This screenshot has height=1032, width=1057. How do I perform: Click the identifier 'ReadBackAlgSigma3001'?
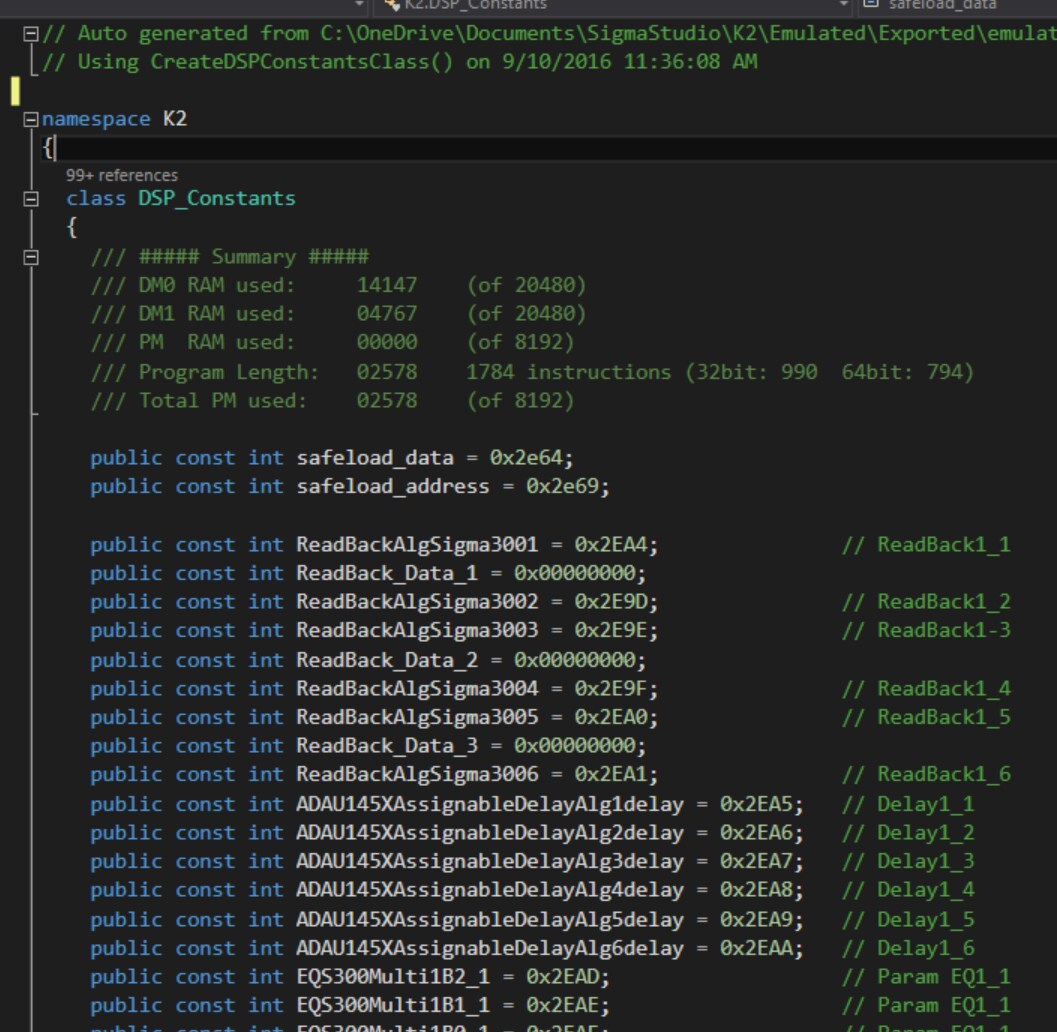coord(417,545)
